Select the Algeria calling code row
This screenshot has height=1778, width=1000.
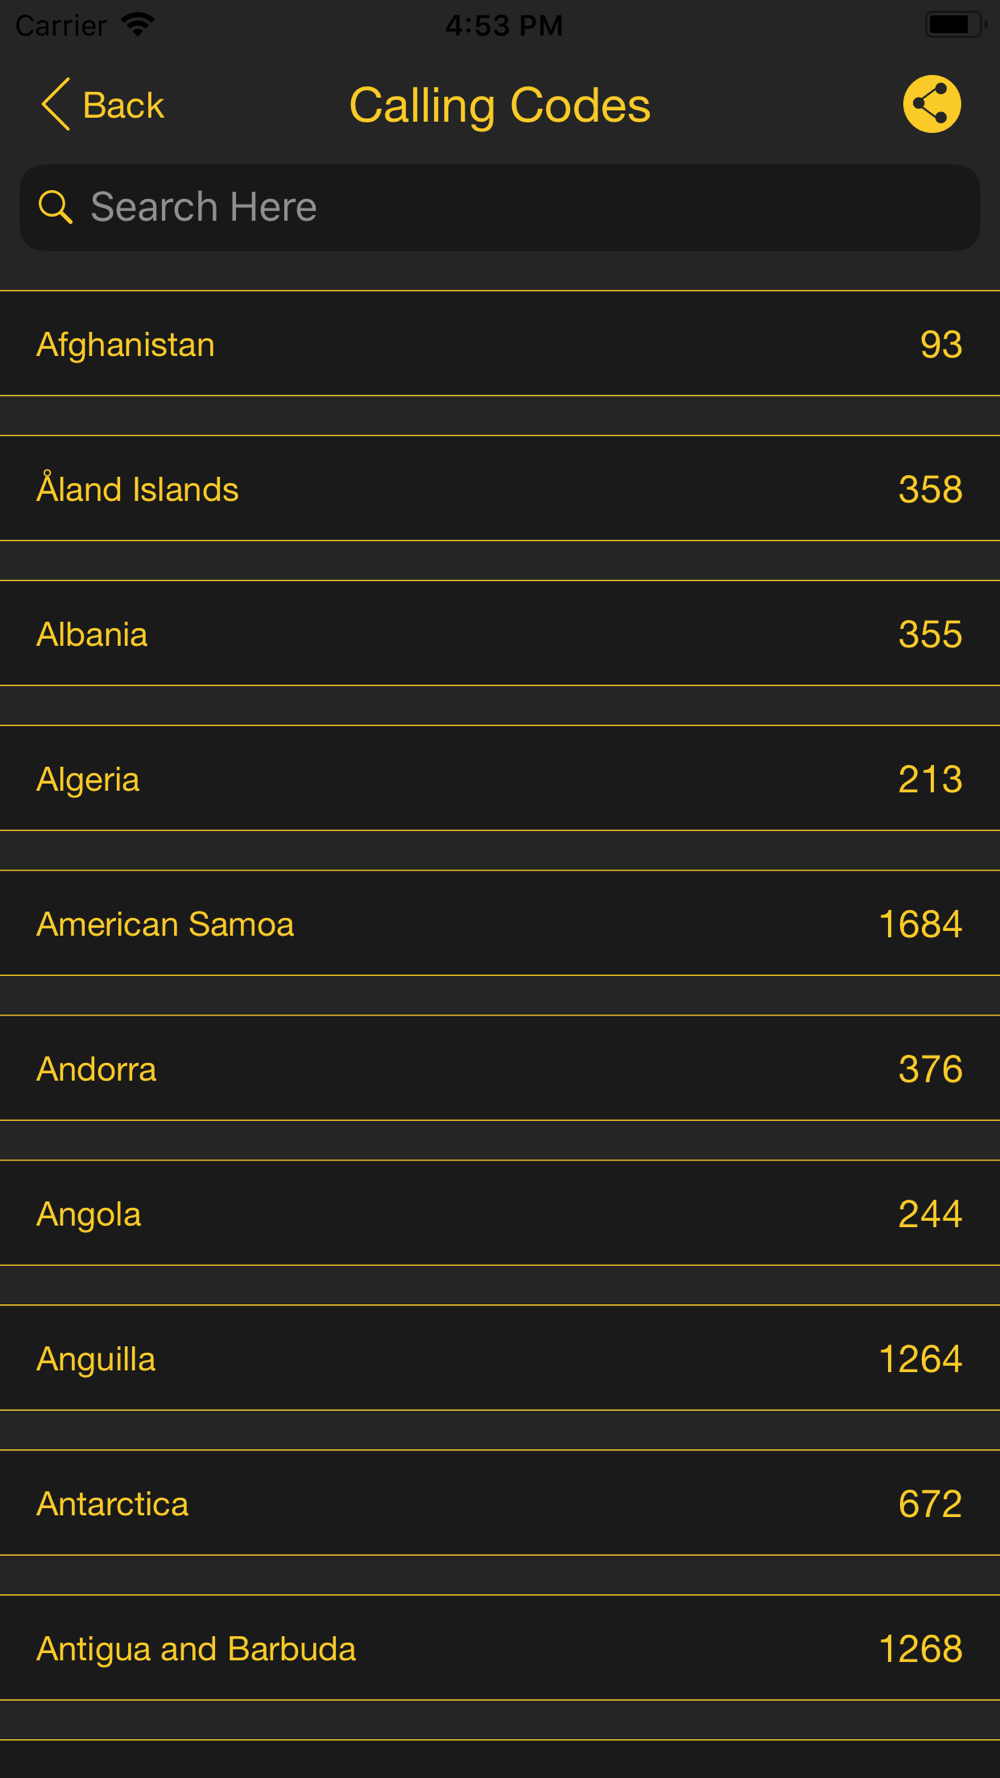500,779
